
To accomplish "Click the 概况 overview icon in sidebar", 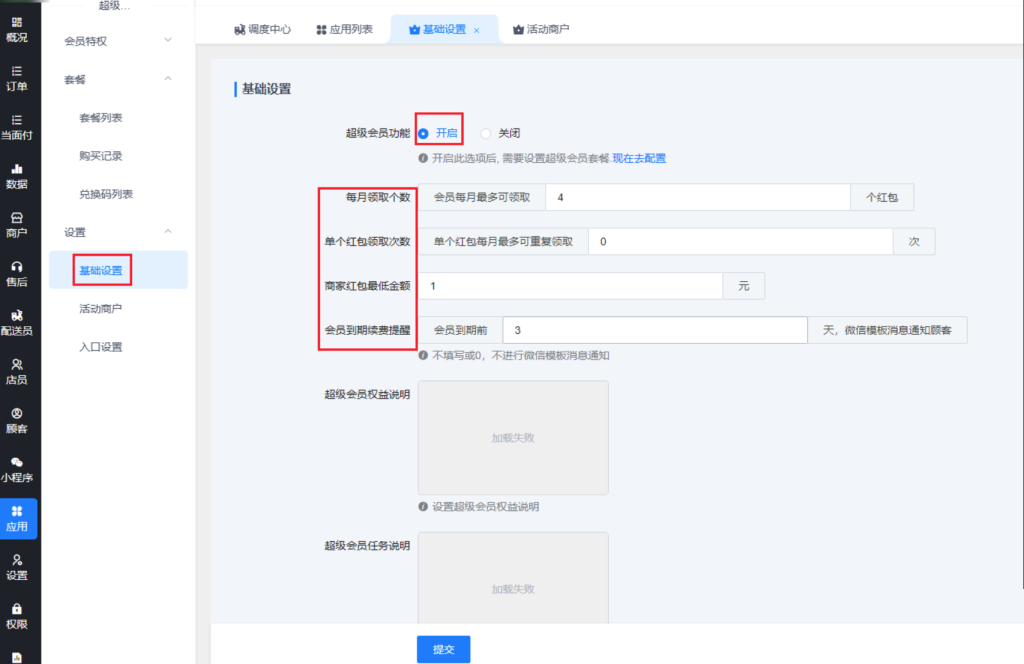I will [17, 22].
